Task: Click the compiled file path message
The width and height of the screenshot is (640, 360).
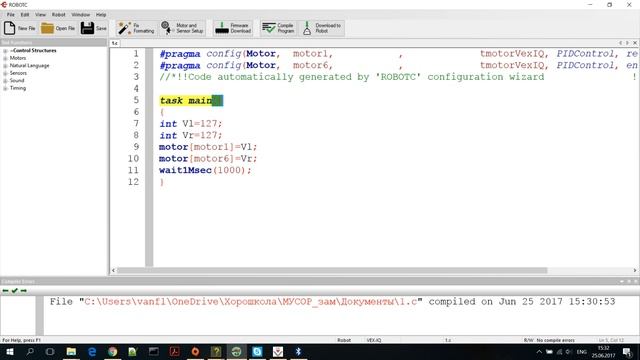Action: pyautogui.click(x=332, y=302)
